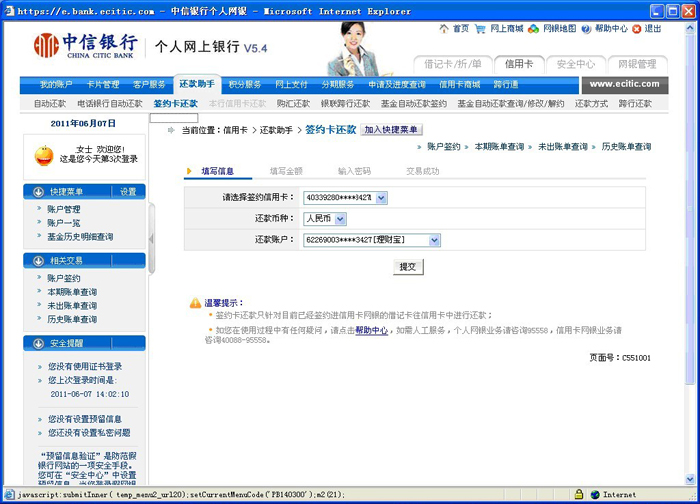Screen dimensions: 700x504
Task: Click 设置 in the quick menu header
Action: (128, 191)
